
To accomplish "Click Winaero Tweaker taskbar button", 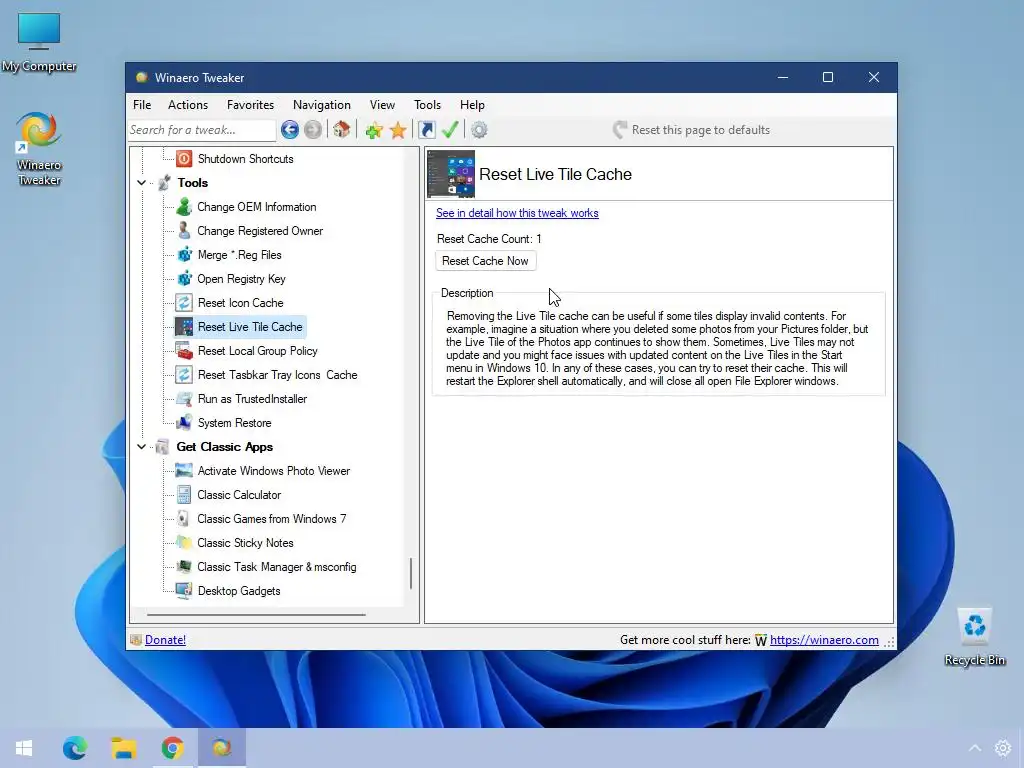I will 221,748.
